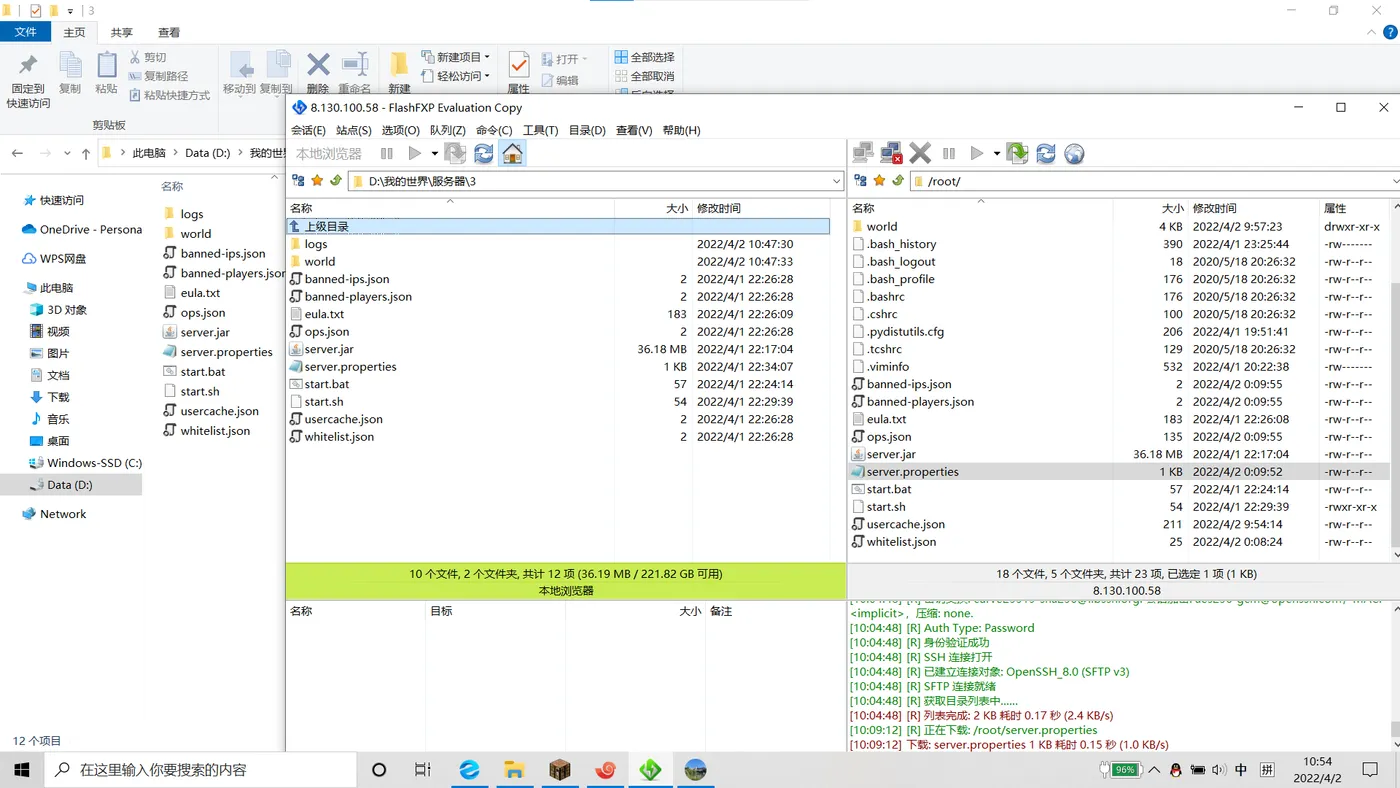The height and width of the screenshot is (788, 1400).
Task: Open the 帮助(H) menu
Action: point(681,130)
